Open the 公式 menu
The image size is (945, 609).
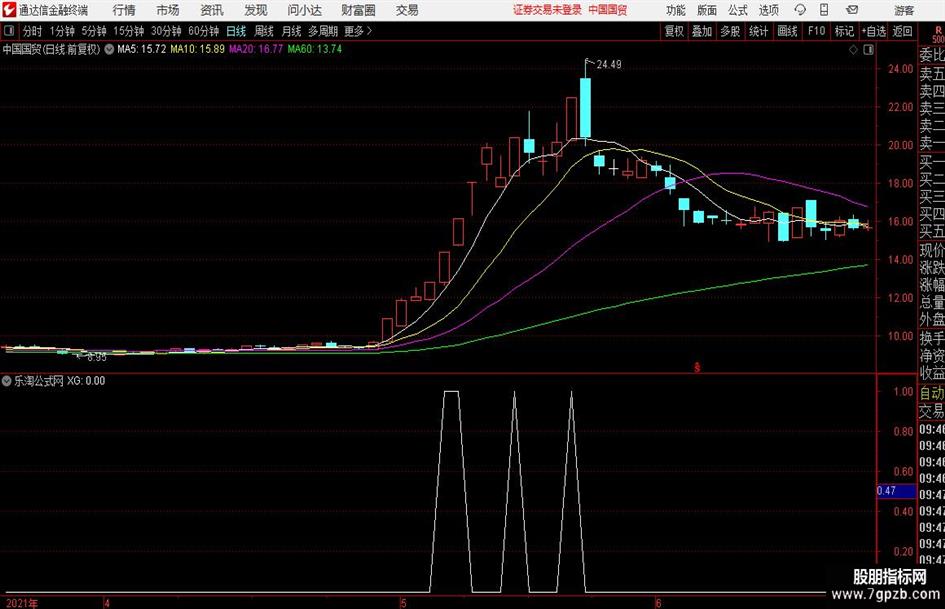coord(738,10)
